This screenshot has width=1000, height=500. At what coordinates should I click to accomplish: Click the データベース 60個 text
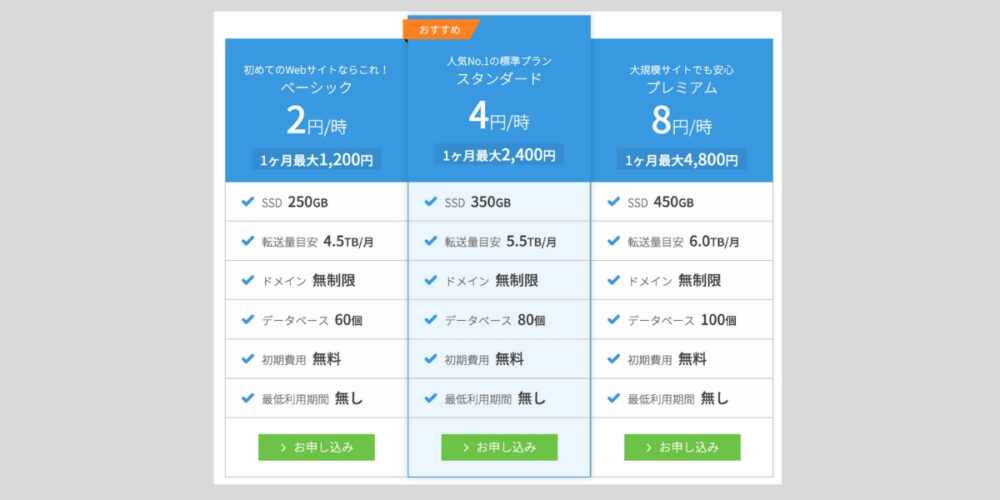pyautogui.click(x=312, y=320)
